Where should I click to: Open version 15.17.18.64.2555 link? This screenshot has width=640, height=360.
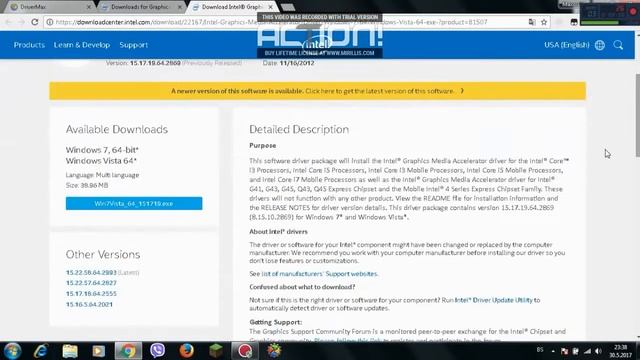pyautogui.click(x=91, y=293)
